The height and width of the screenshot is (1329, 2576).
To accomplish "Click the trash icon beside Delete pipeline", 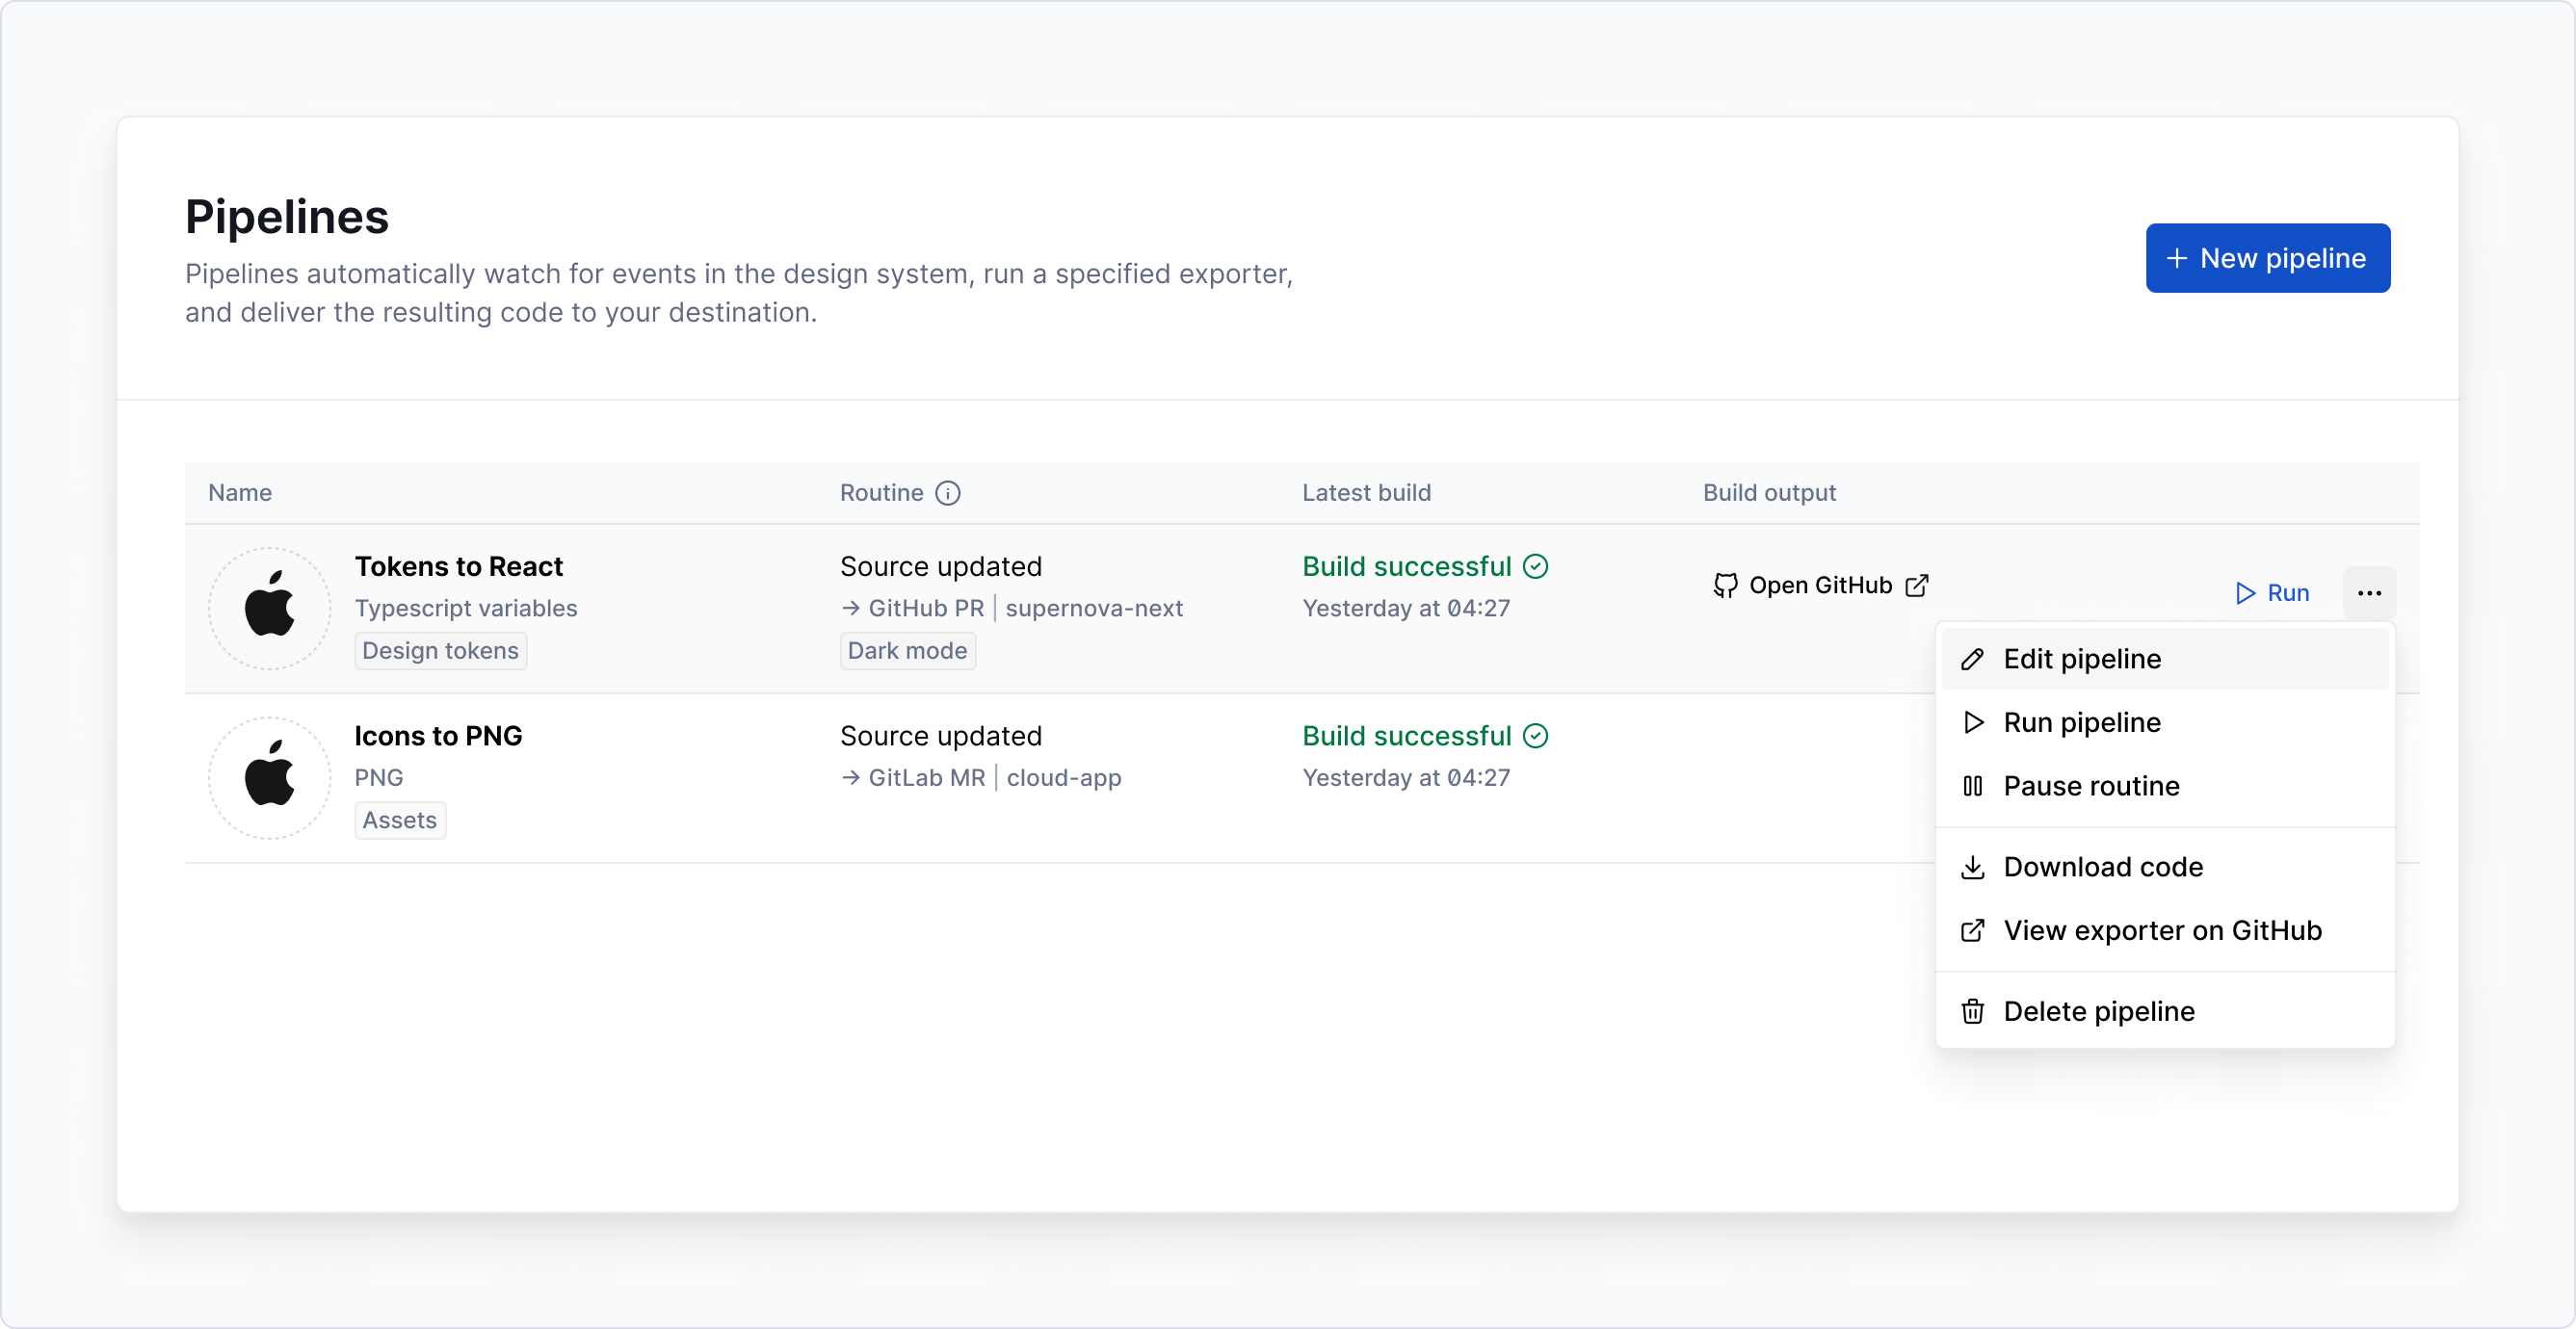I will coord(1973,1011).
